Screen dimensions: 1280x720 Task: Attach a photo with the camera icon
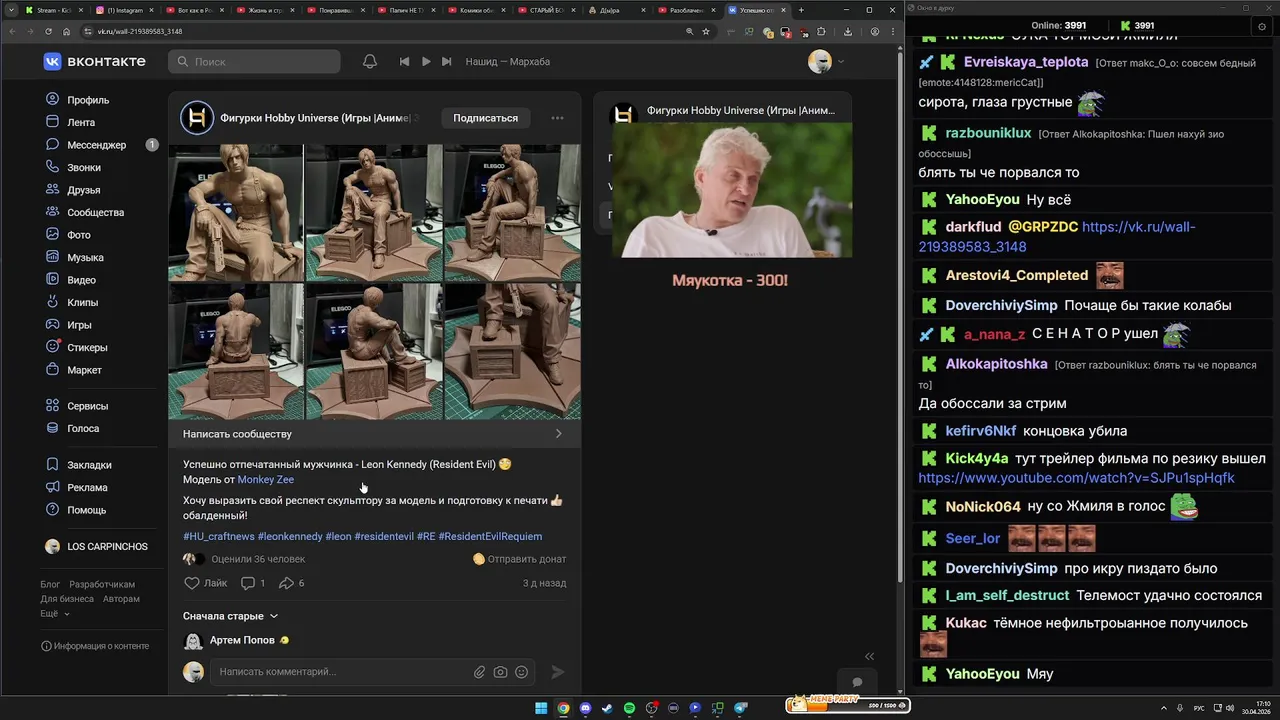pyautogui.click(x=500, y=672)
